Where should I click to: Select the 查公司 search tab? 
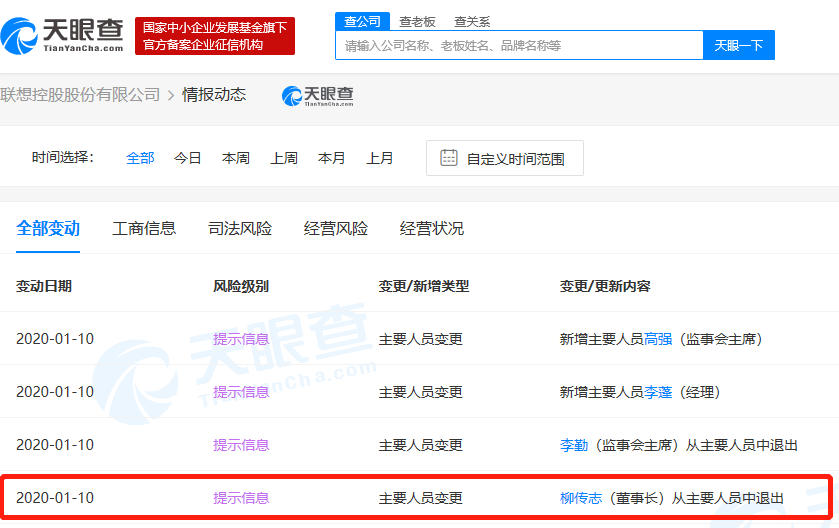coord(362,21)
